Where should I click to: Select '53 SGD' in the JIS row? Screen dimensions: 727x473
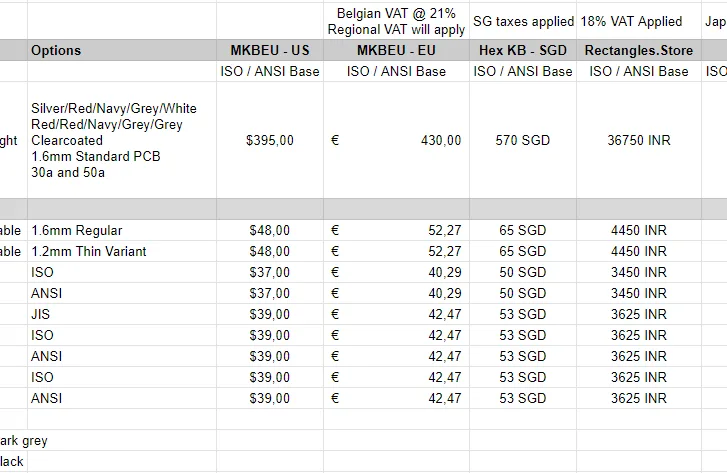point(523,314)
